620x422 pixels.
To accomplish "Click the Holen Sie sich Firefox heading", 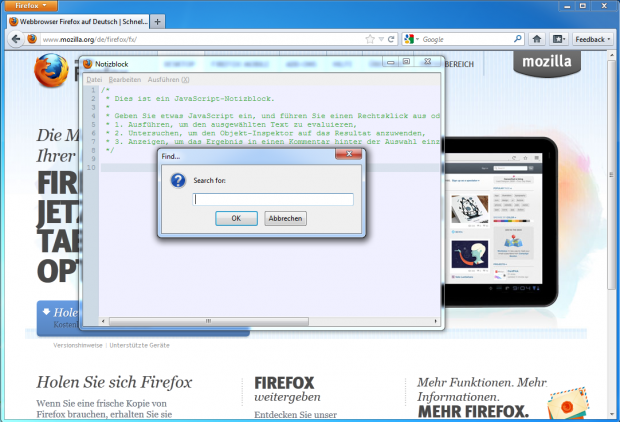I will pos(114,382).
